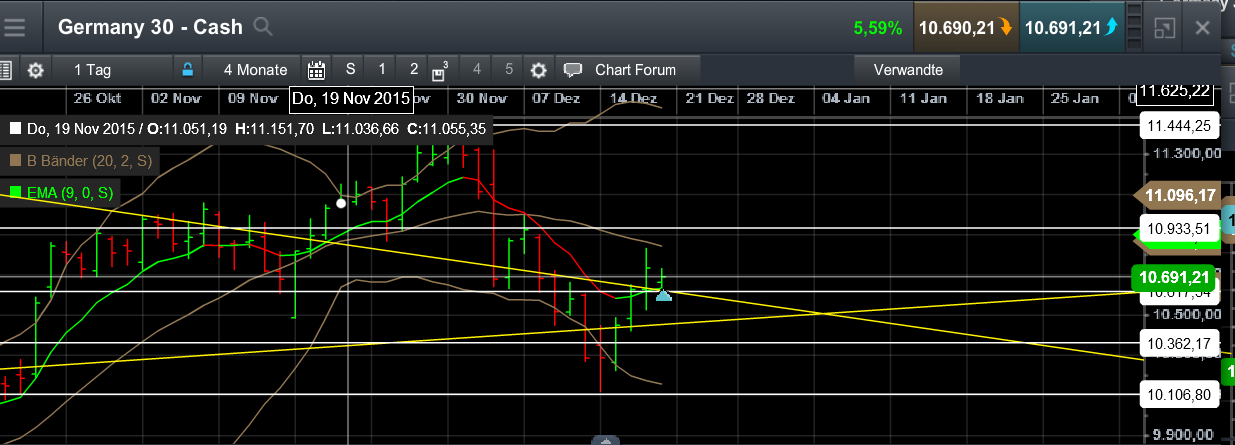1235x445 pixels.
Task: Select the 11.444,25 horizontal line price label
Action: [1180, 125]
